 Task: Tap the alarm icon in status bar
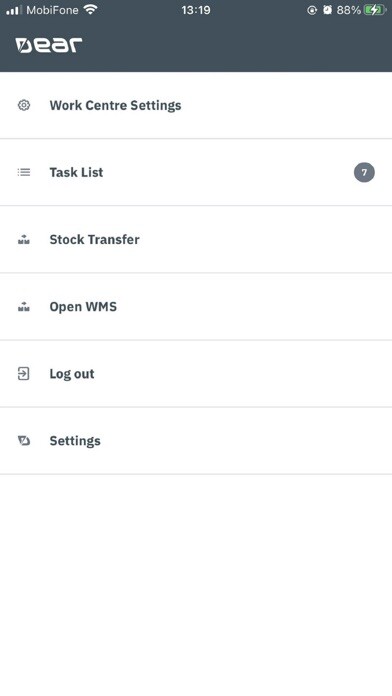(328, 10)
